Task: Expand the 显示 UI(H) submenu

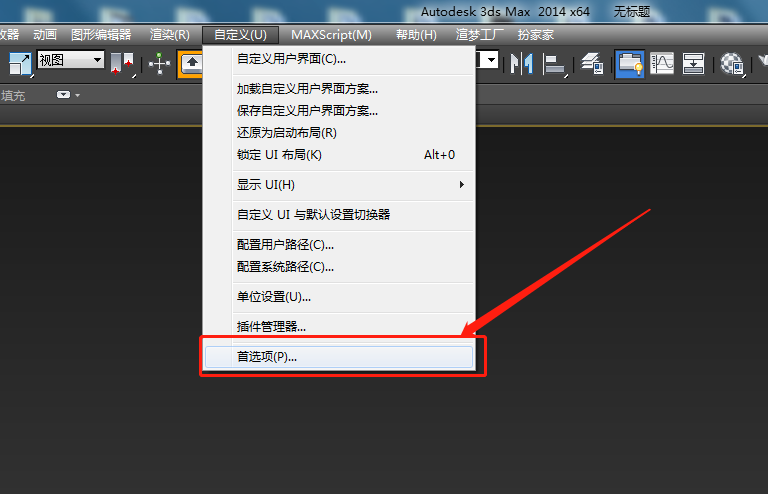Action: click(x=339, y=185)
